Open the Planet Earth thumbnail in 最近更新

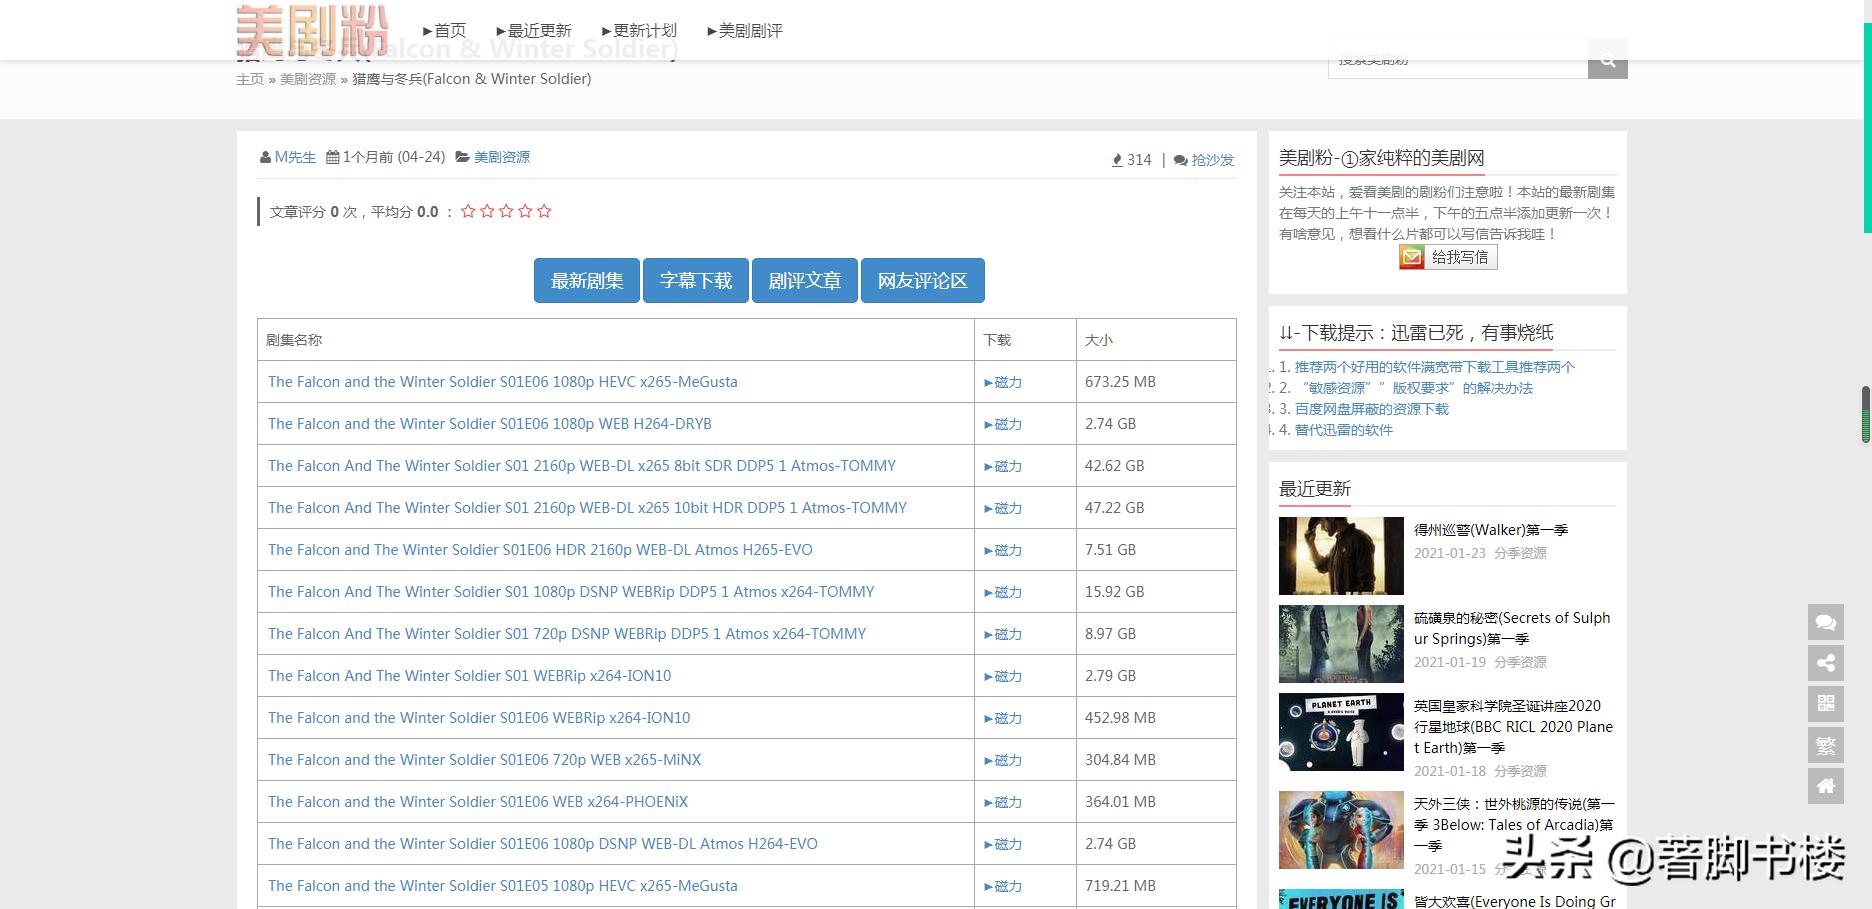pyautogui.click(x=1340, y=732)
